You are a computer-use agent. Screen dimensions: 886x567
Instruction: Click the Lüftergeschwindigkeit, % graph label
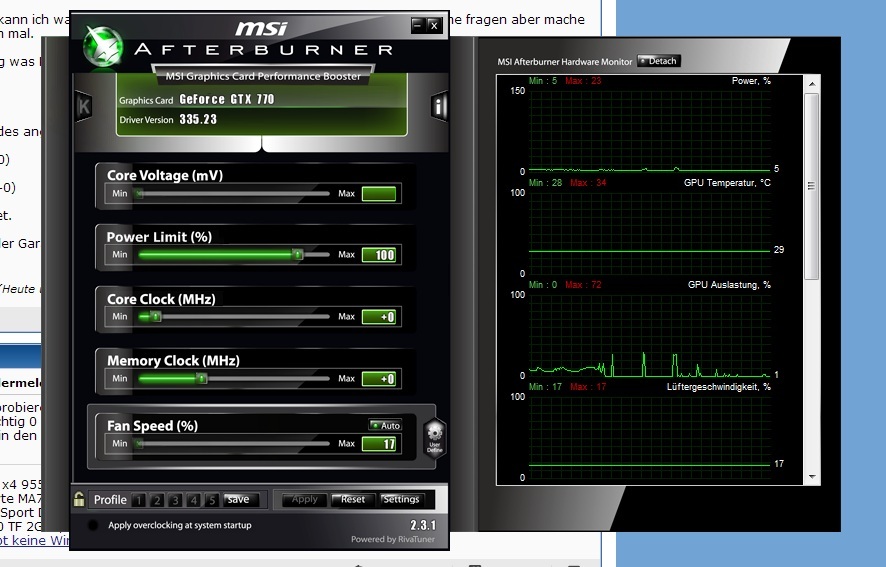click(x=718, y=387)
